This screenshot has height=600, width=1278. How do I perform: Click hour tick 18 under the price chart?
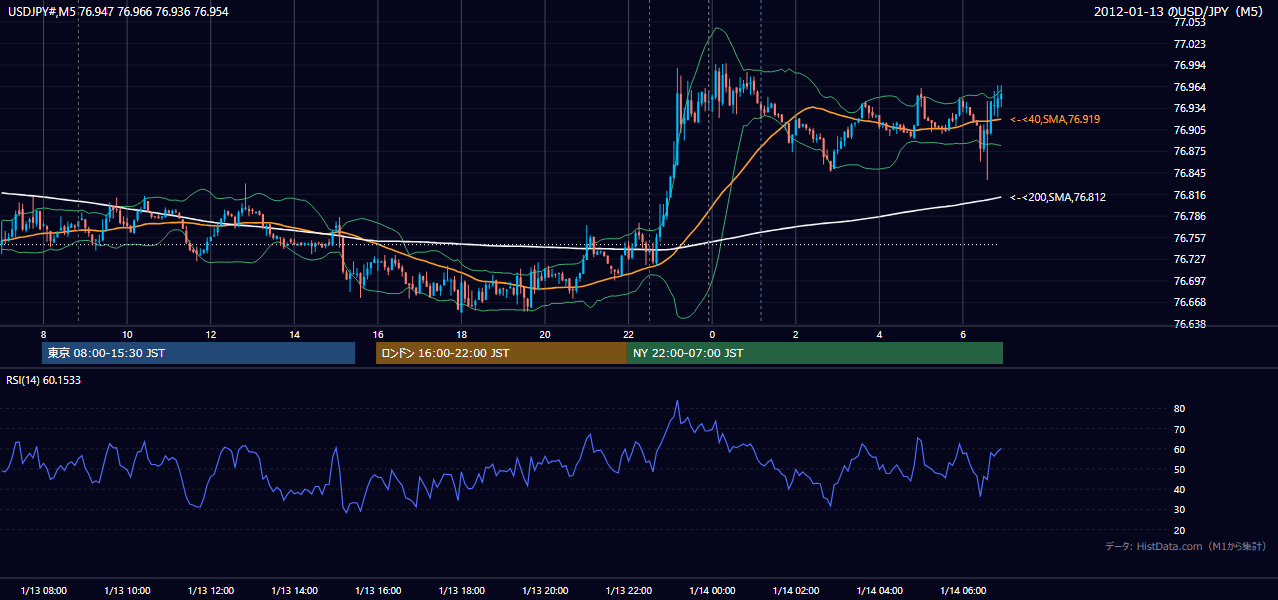point(461,334)
